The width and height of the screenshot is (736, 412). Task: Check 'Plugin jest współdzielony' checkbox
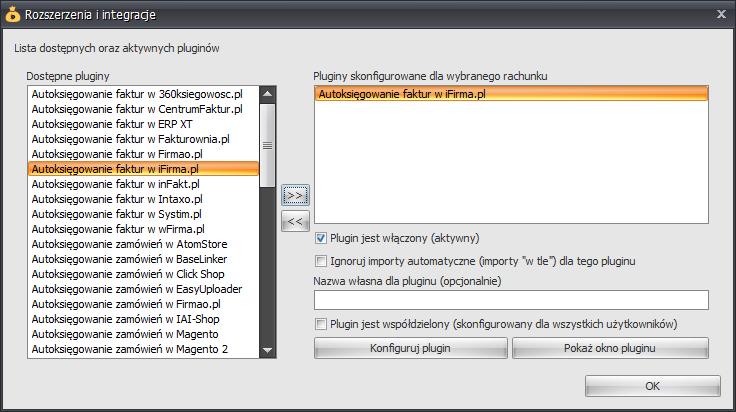(x=321, y=324)
